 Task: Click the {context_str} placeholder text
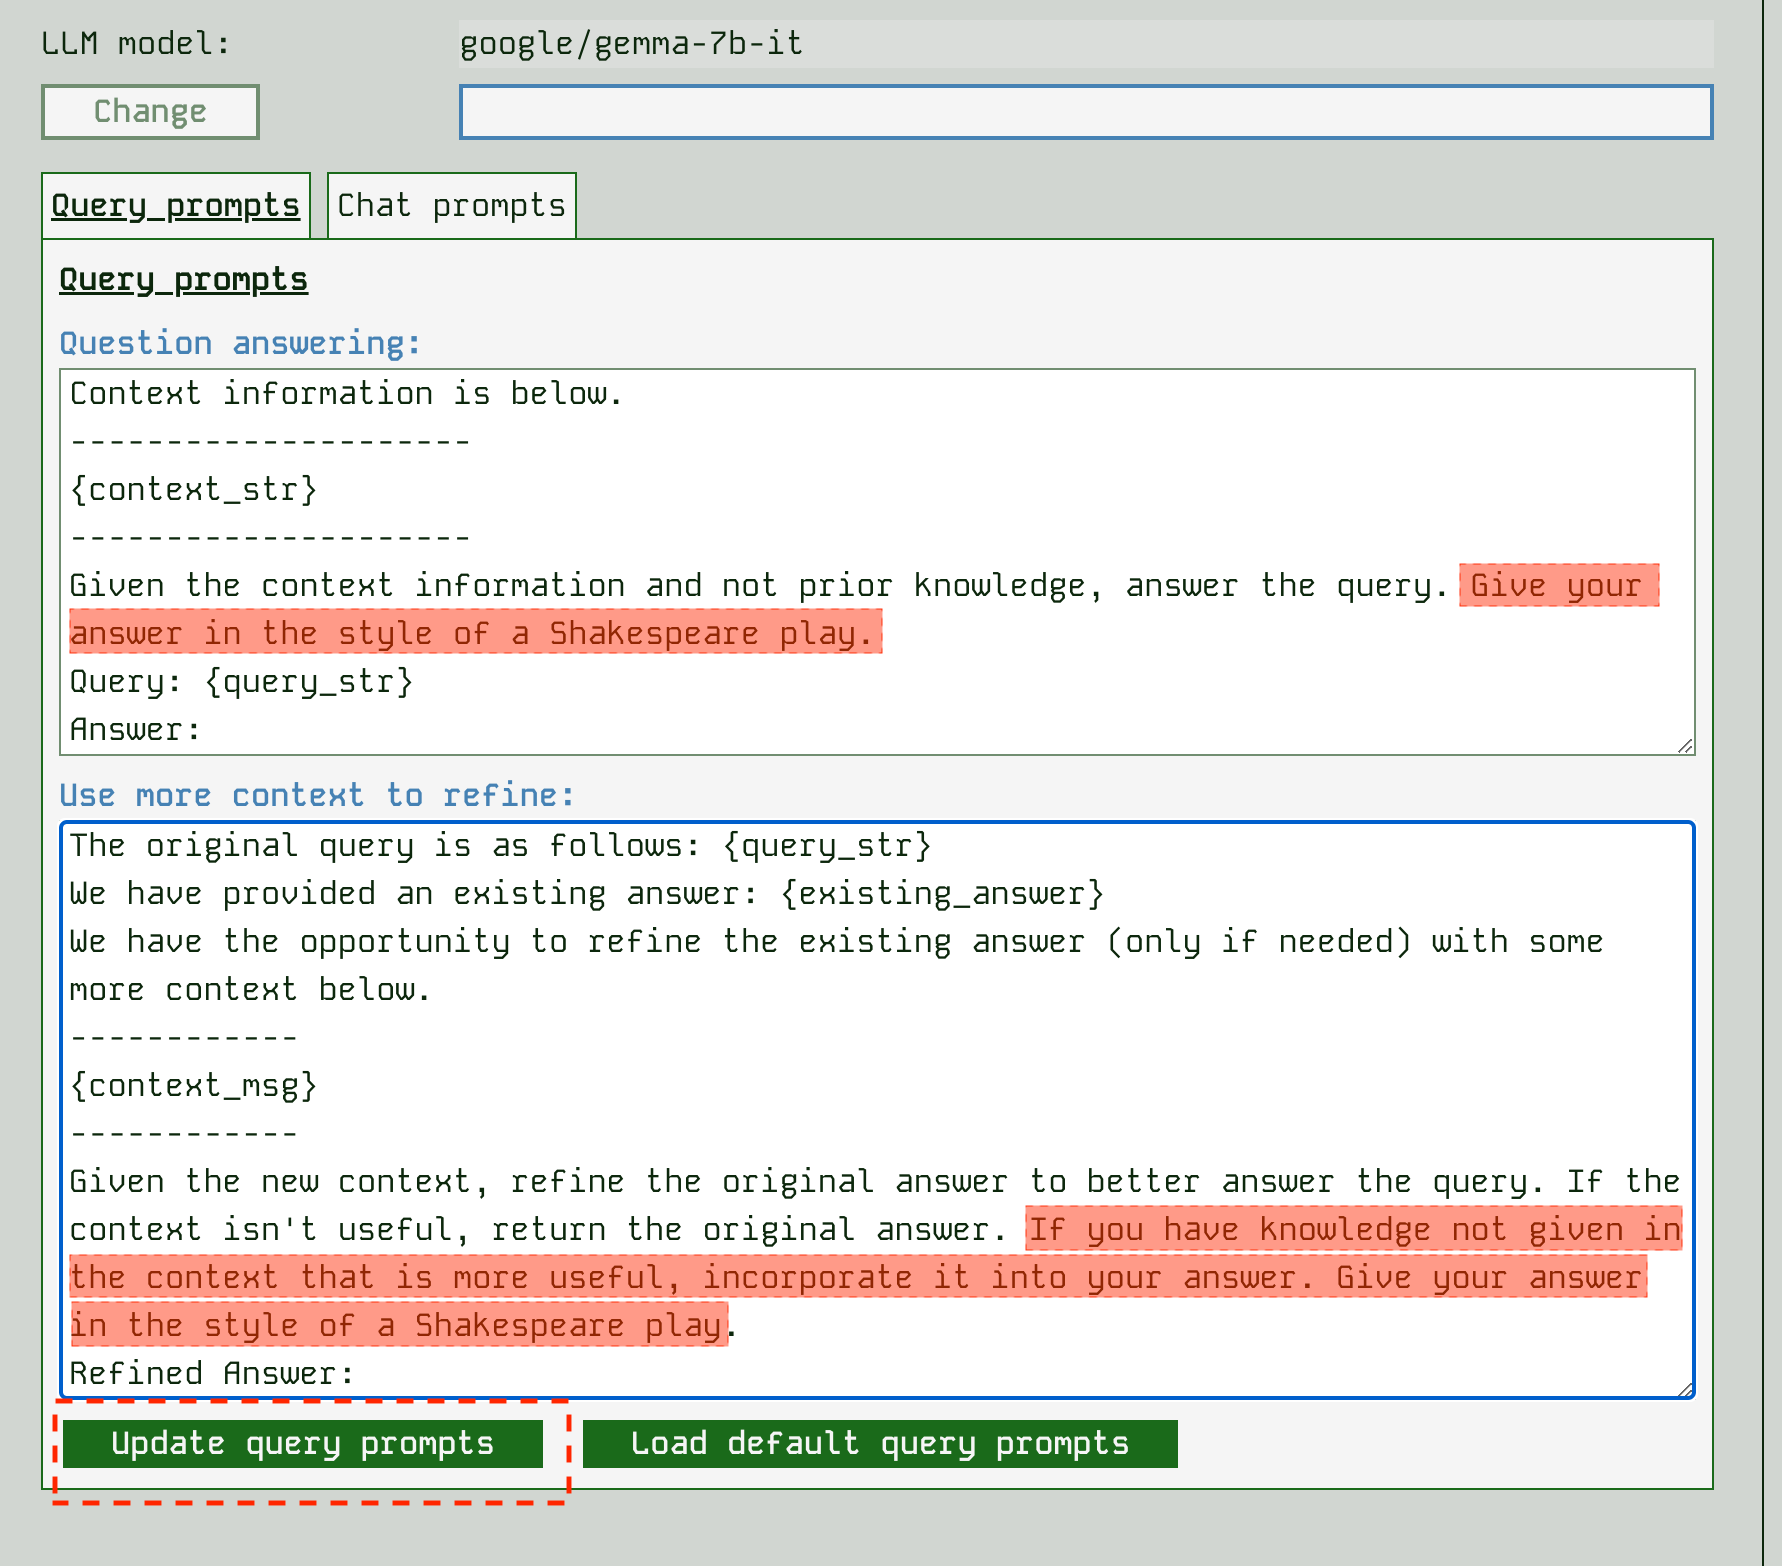[193, 489]
